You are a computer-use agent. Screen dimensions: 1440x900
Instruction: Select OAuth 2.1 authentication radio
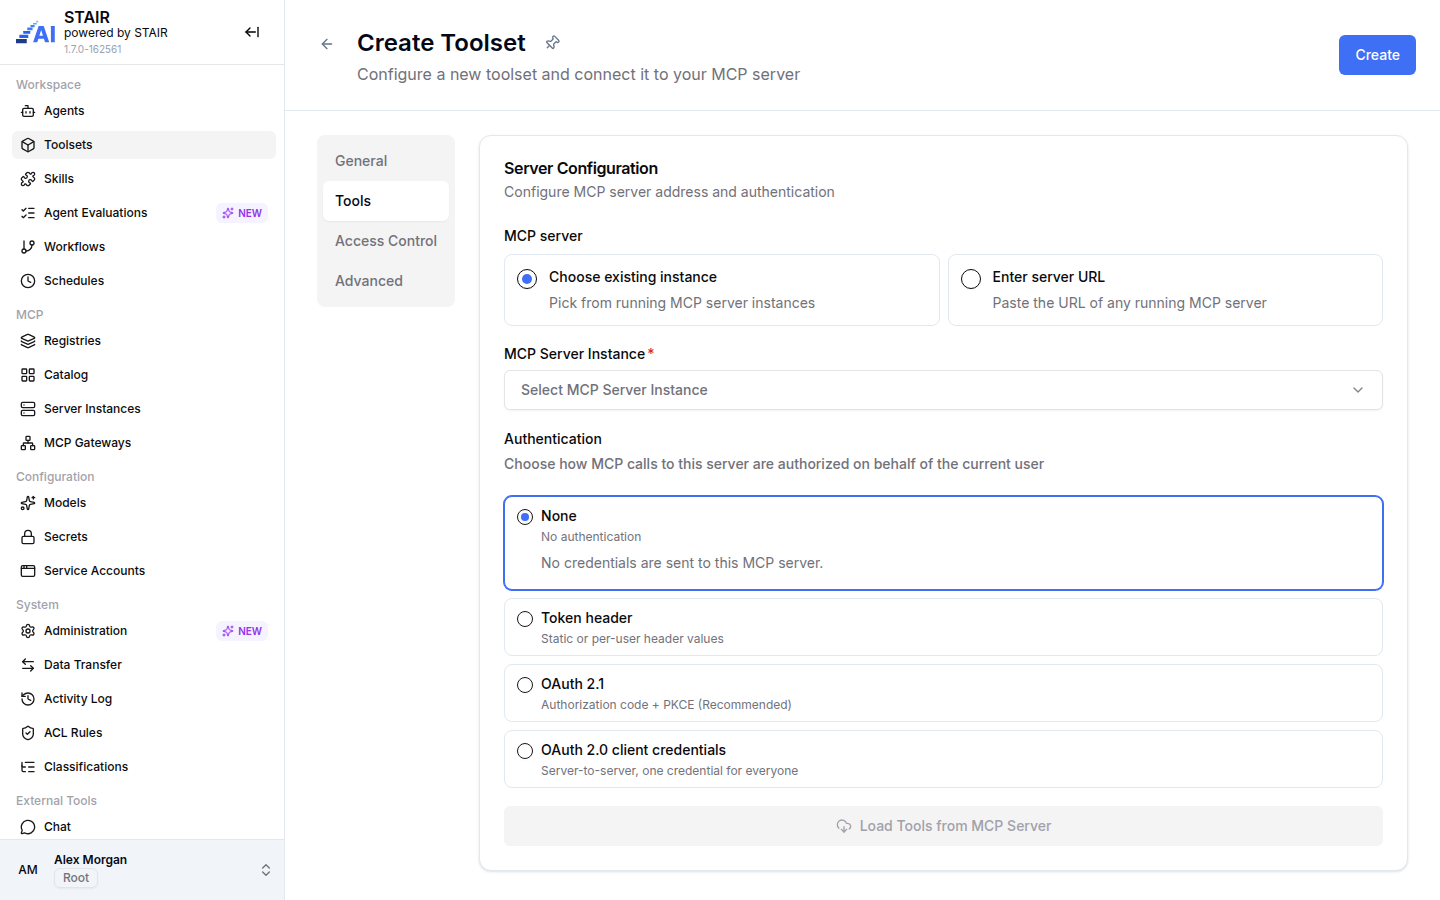click(525, 685)
